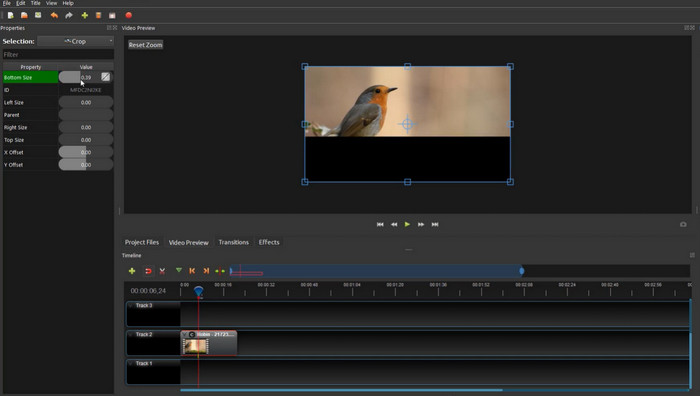The height and width of the screenshot is (396, 700).
Task: Center timeline on playhead icon
Action: pos(220,271)
